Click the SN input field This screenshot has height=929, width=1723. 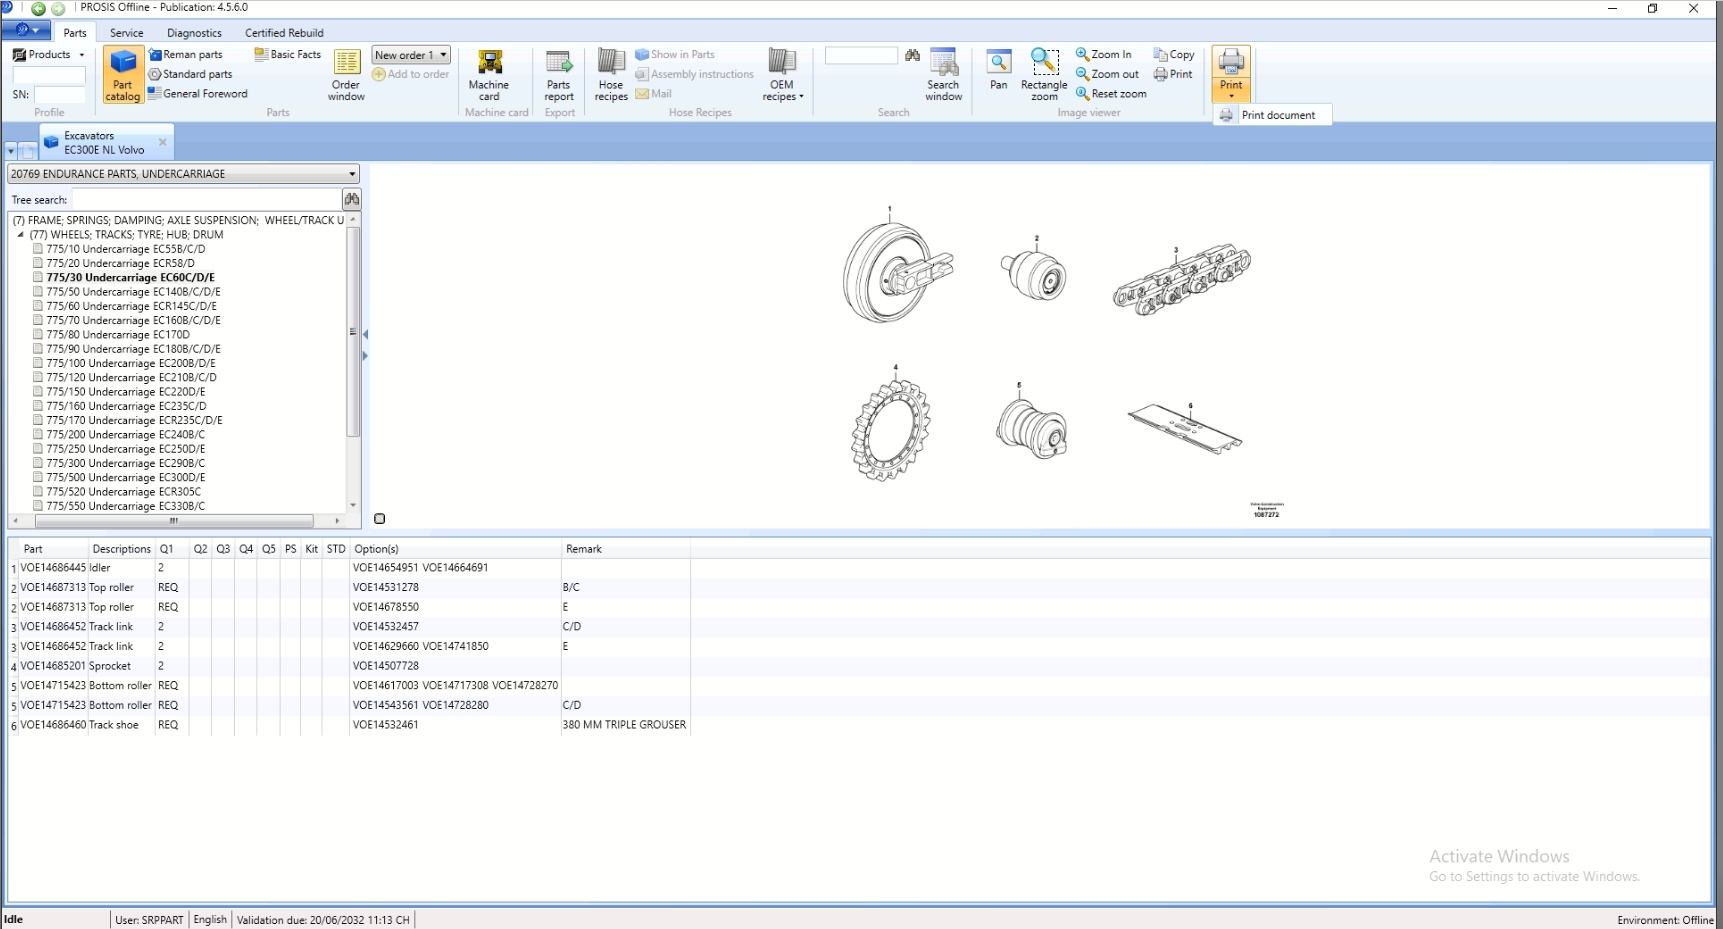pos(60,95)
